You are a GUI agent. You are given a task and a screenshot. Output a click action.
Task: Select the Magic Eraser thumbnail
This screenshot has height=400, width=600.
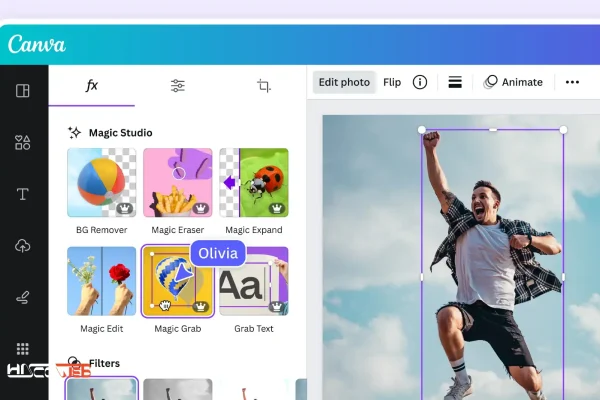(x=178, y=183)
